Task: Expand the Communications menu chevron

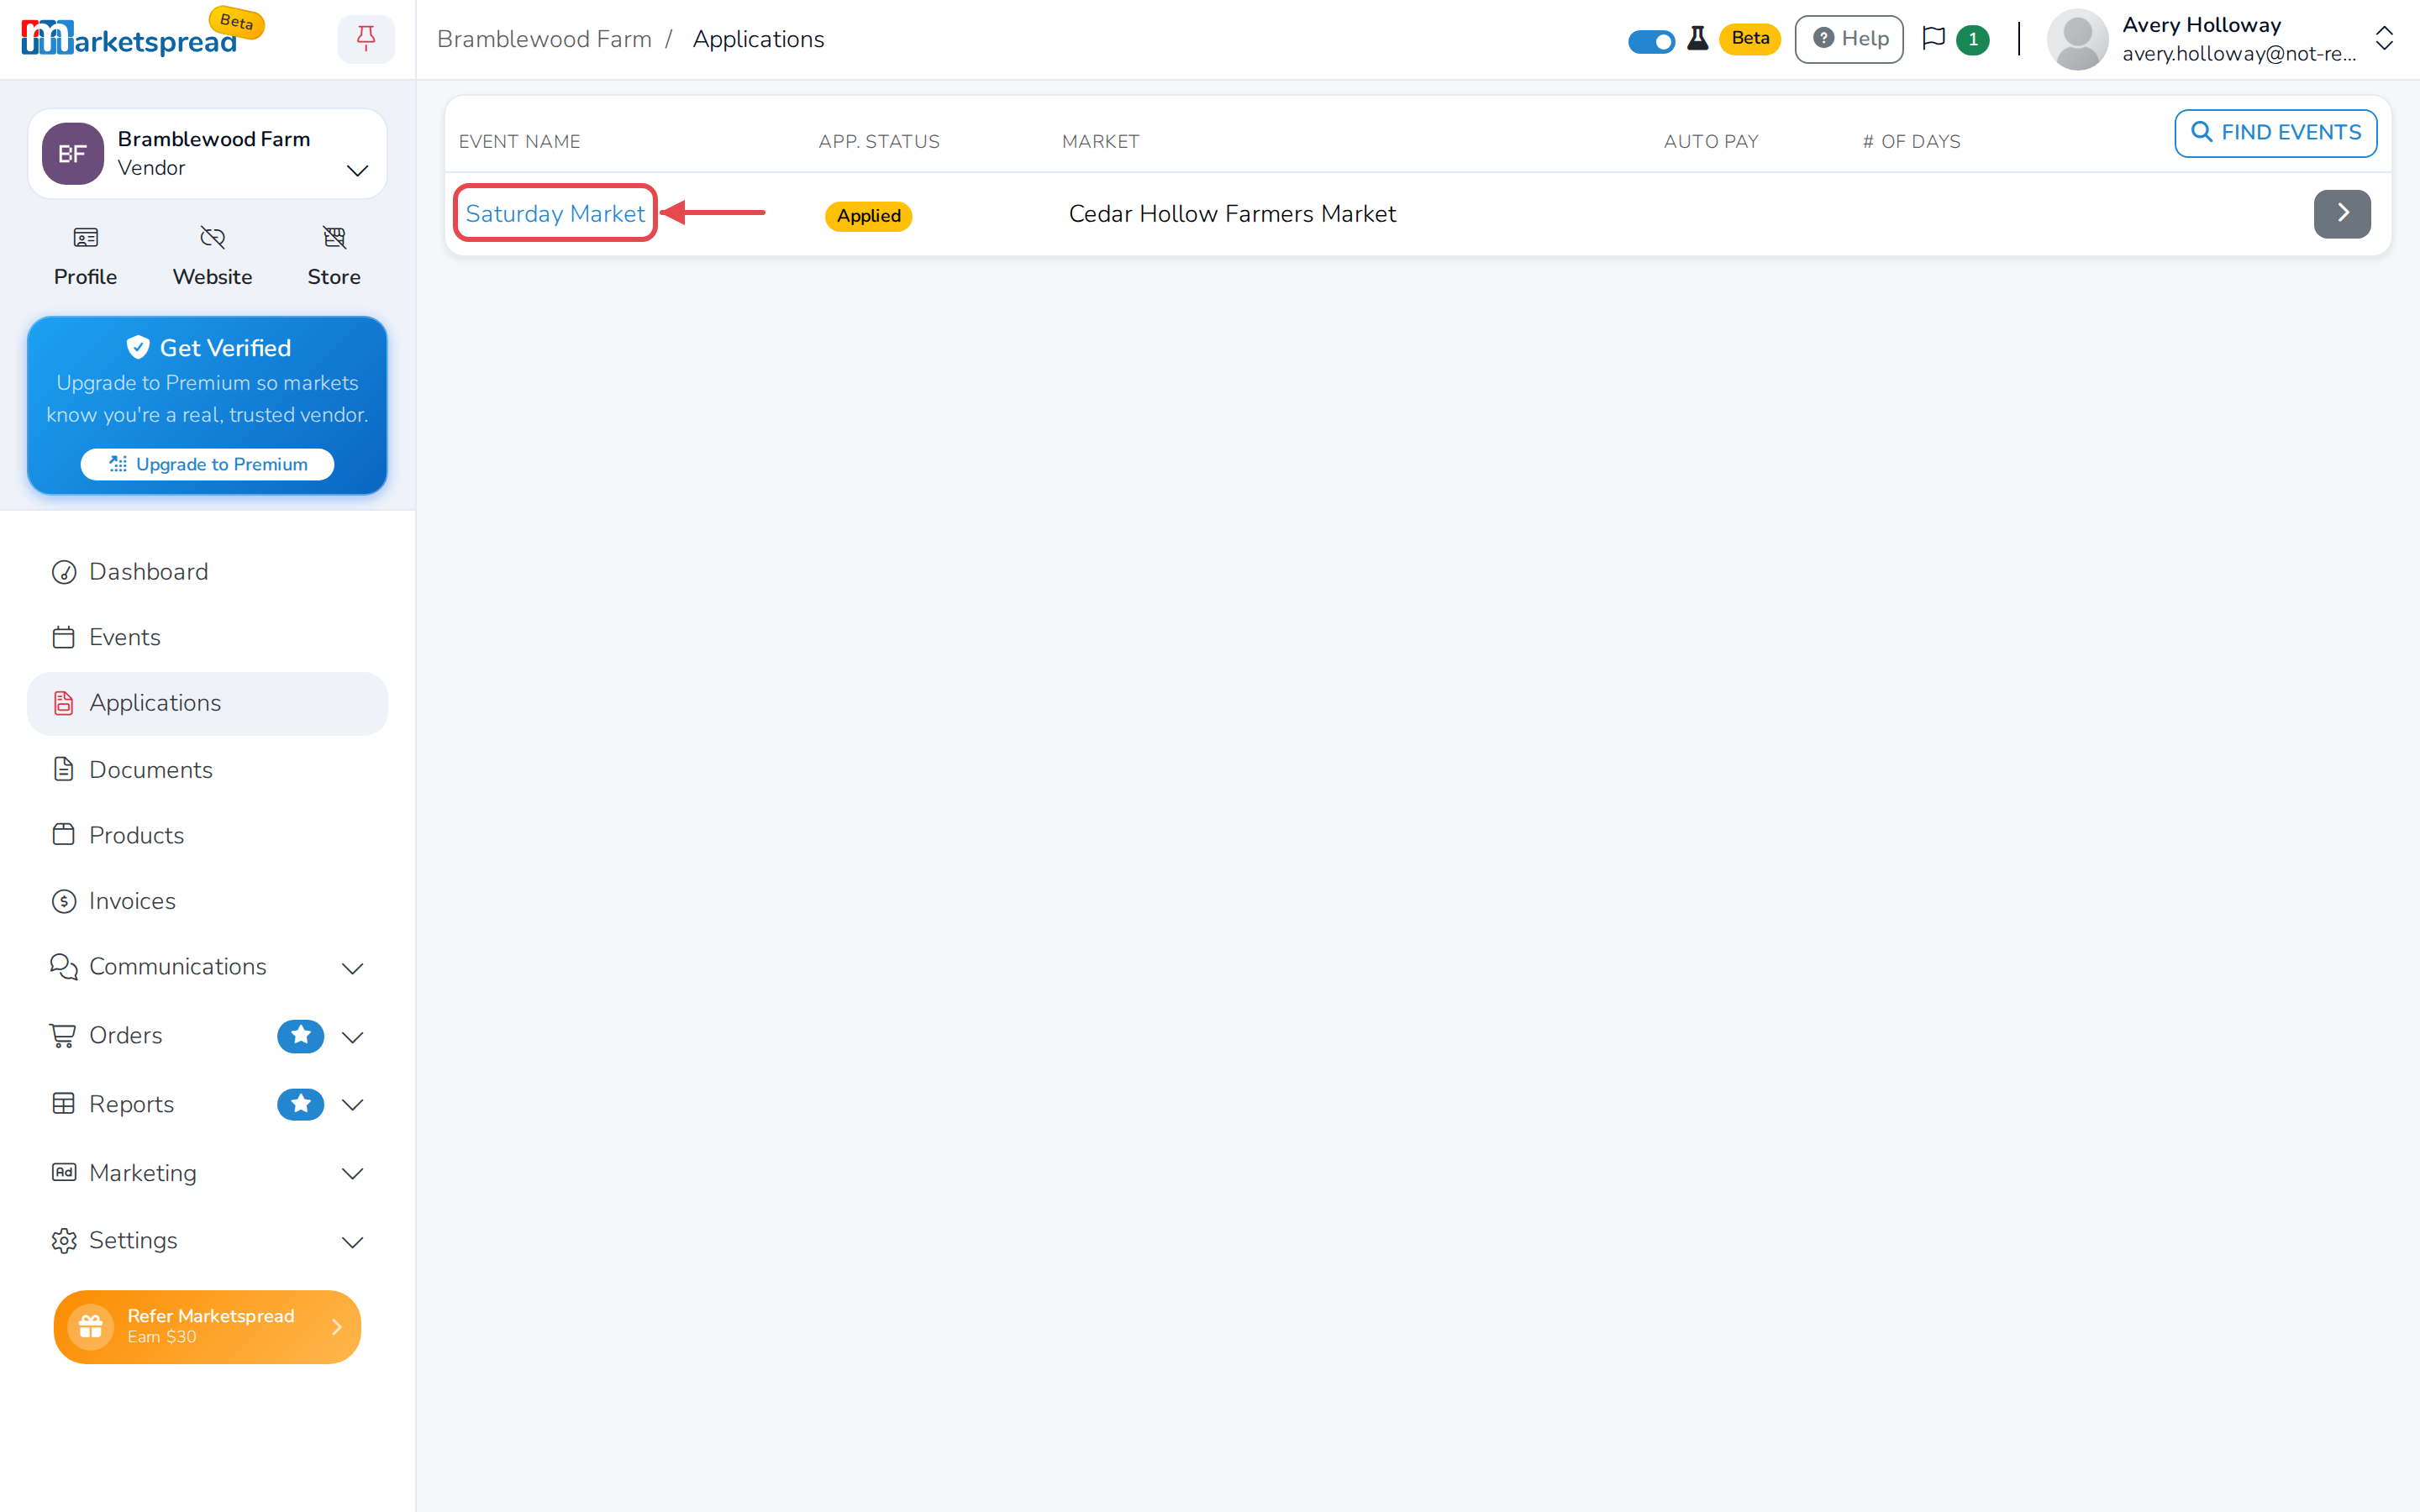Action: pos(352,968)
